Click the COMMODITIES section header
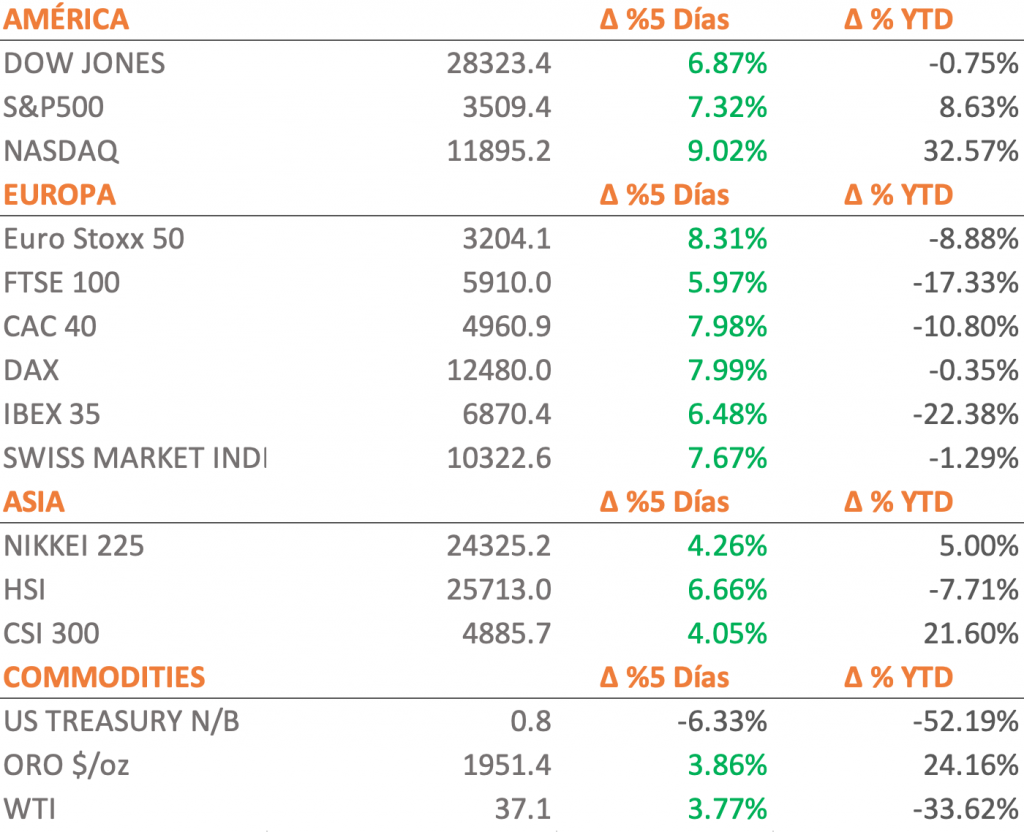 [x=104, y=677]
